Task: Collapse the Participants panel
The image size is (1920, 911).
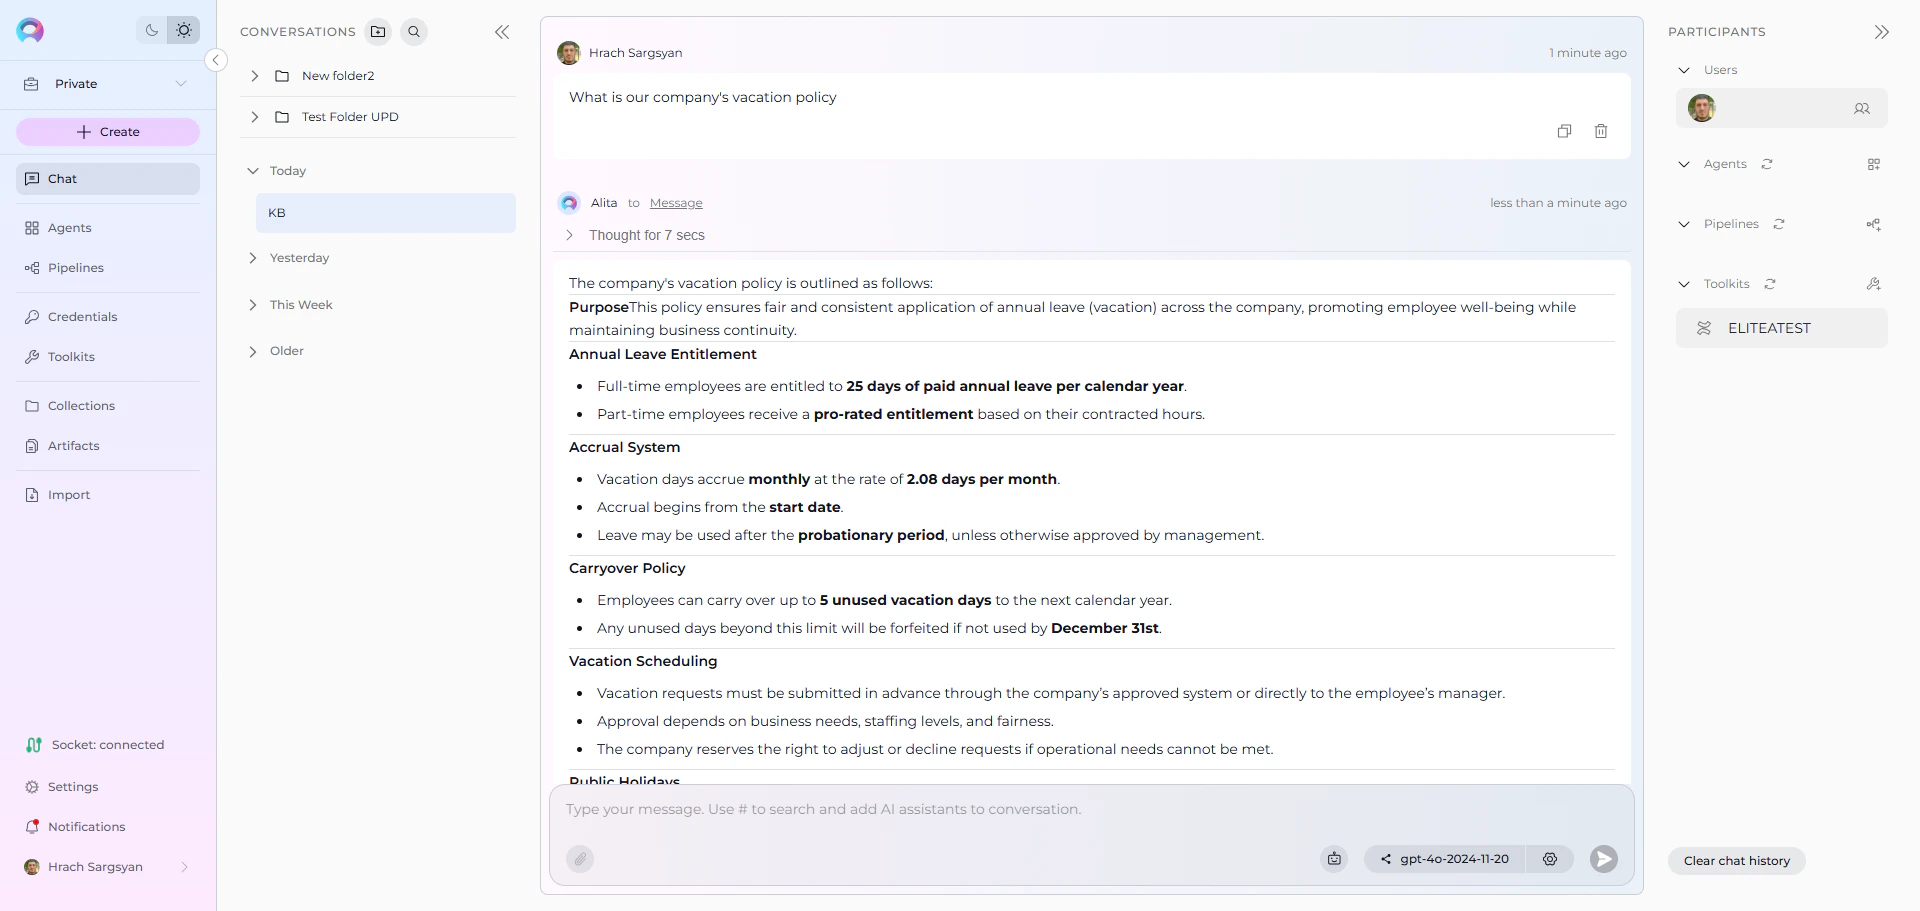Action: [1882, 31]
